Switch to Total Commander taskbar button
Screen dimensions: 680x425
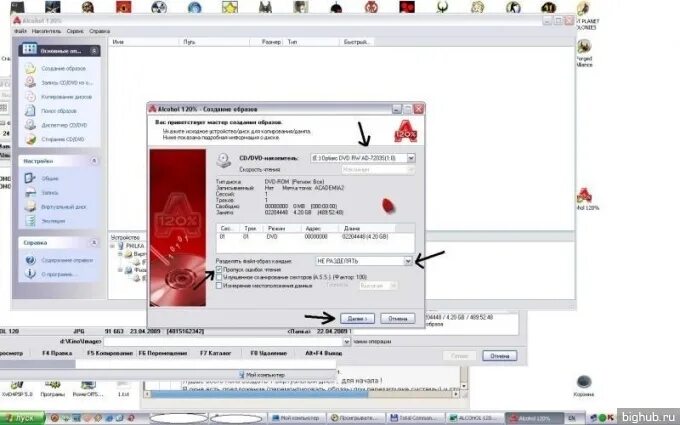pos(415,418)
